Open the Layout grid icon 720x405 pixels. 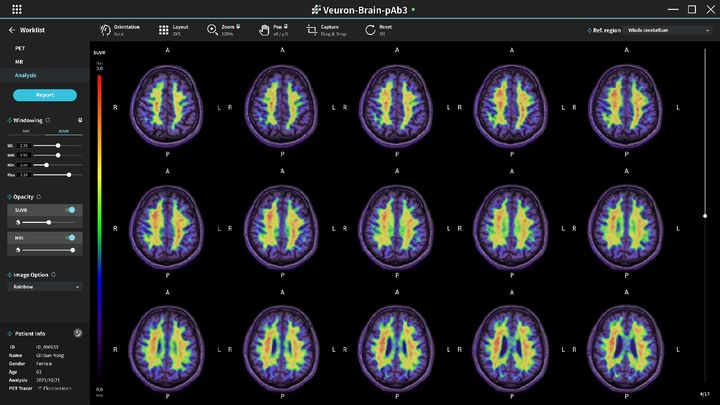[163, 30]
